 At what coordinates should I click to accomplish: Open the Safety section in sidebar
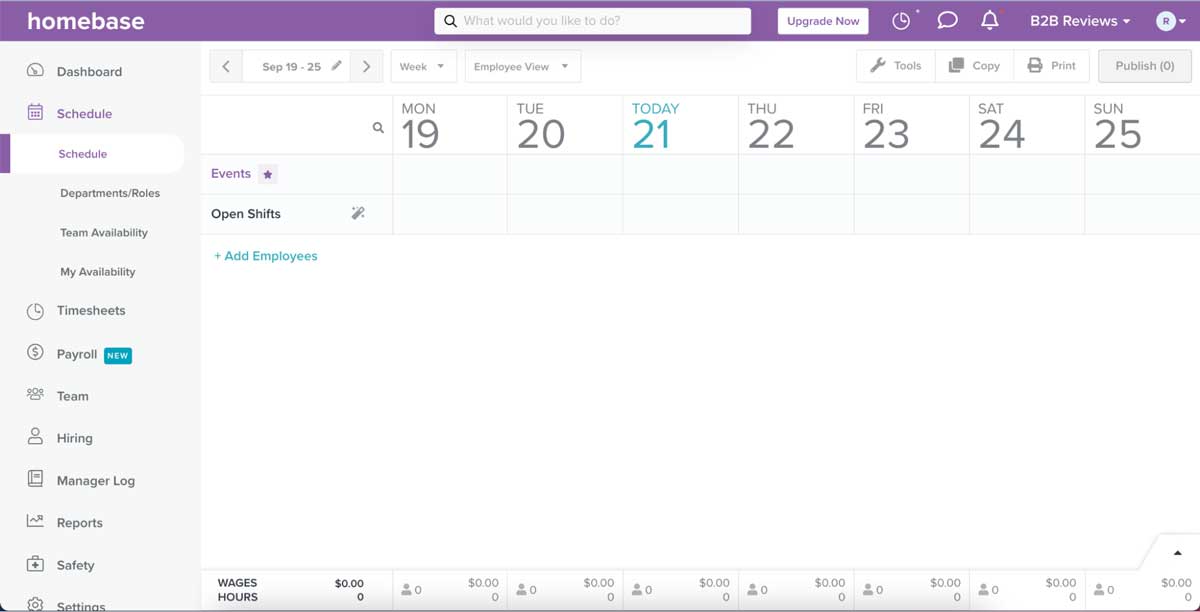coord(75,564)
